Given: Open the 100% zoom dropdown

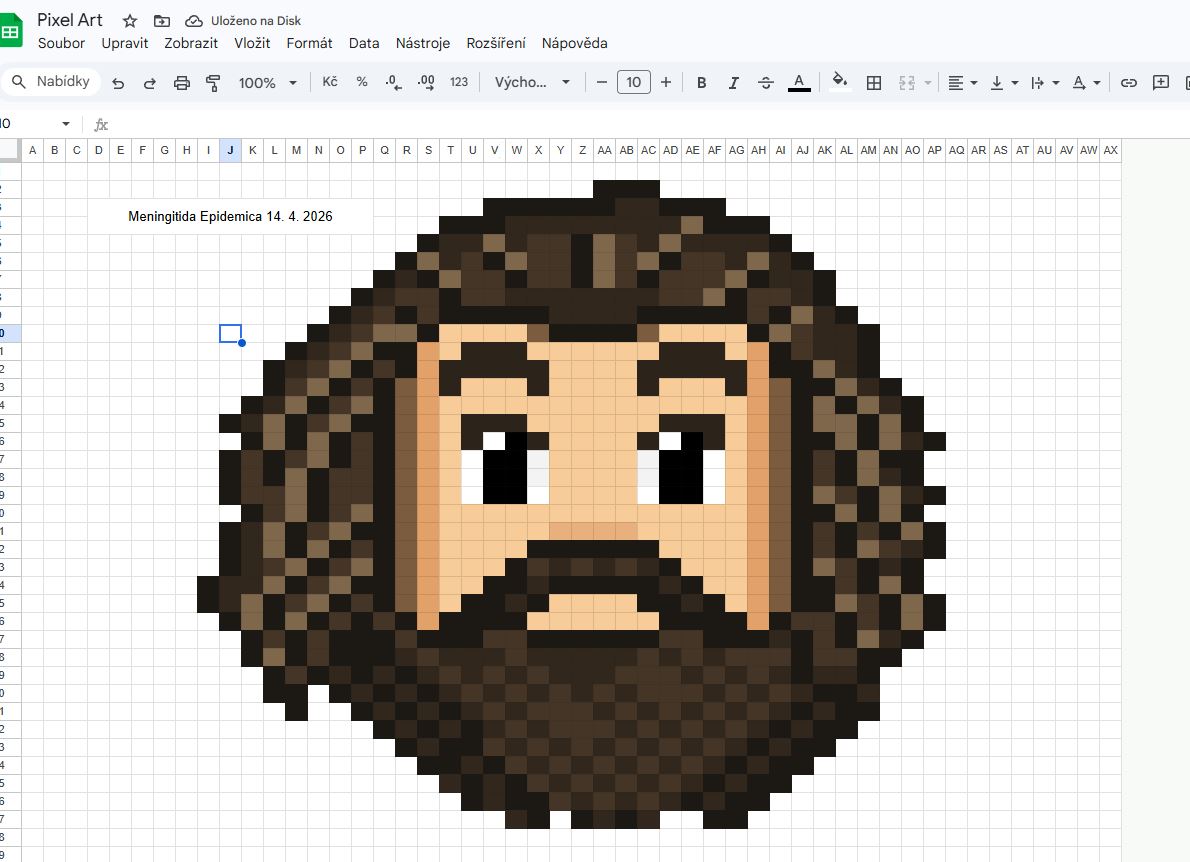Looking at the screenshot, I should 267,83.
